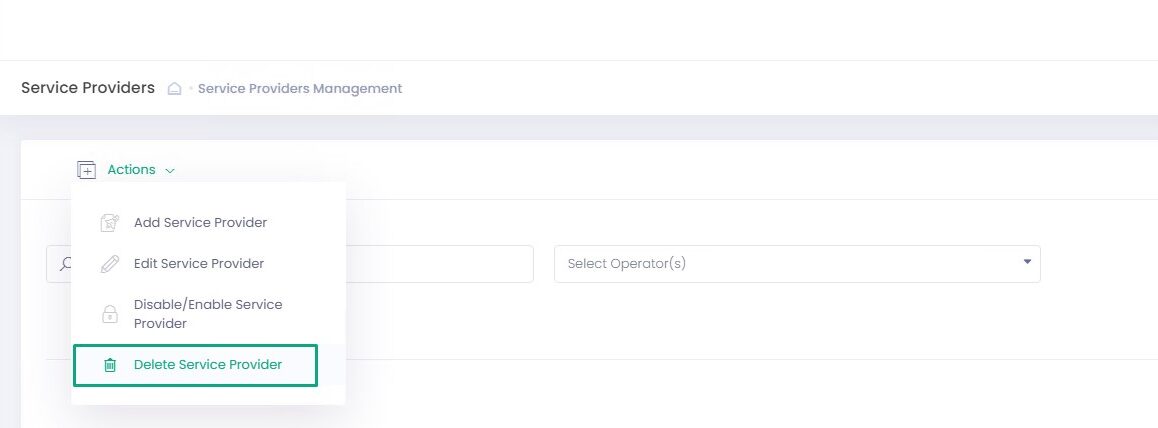Click the caret arrow of operator dropdown
1158x428 pixels.
[x=1027, y=262]
